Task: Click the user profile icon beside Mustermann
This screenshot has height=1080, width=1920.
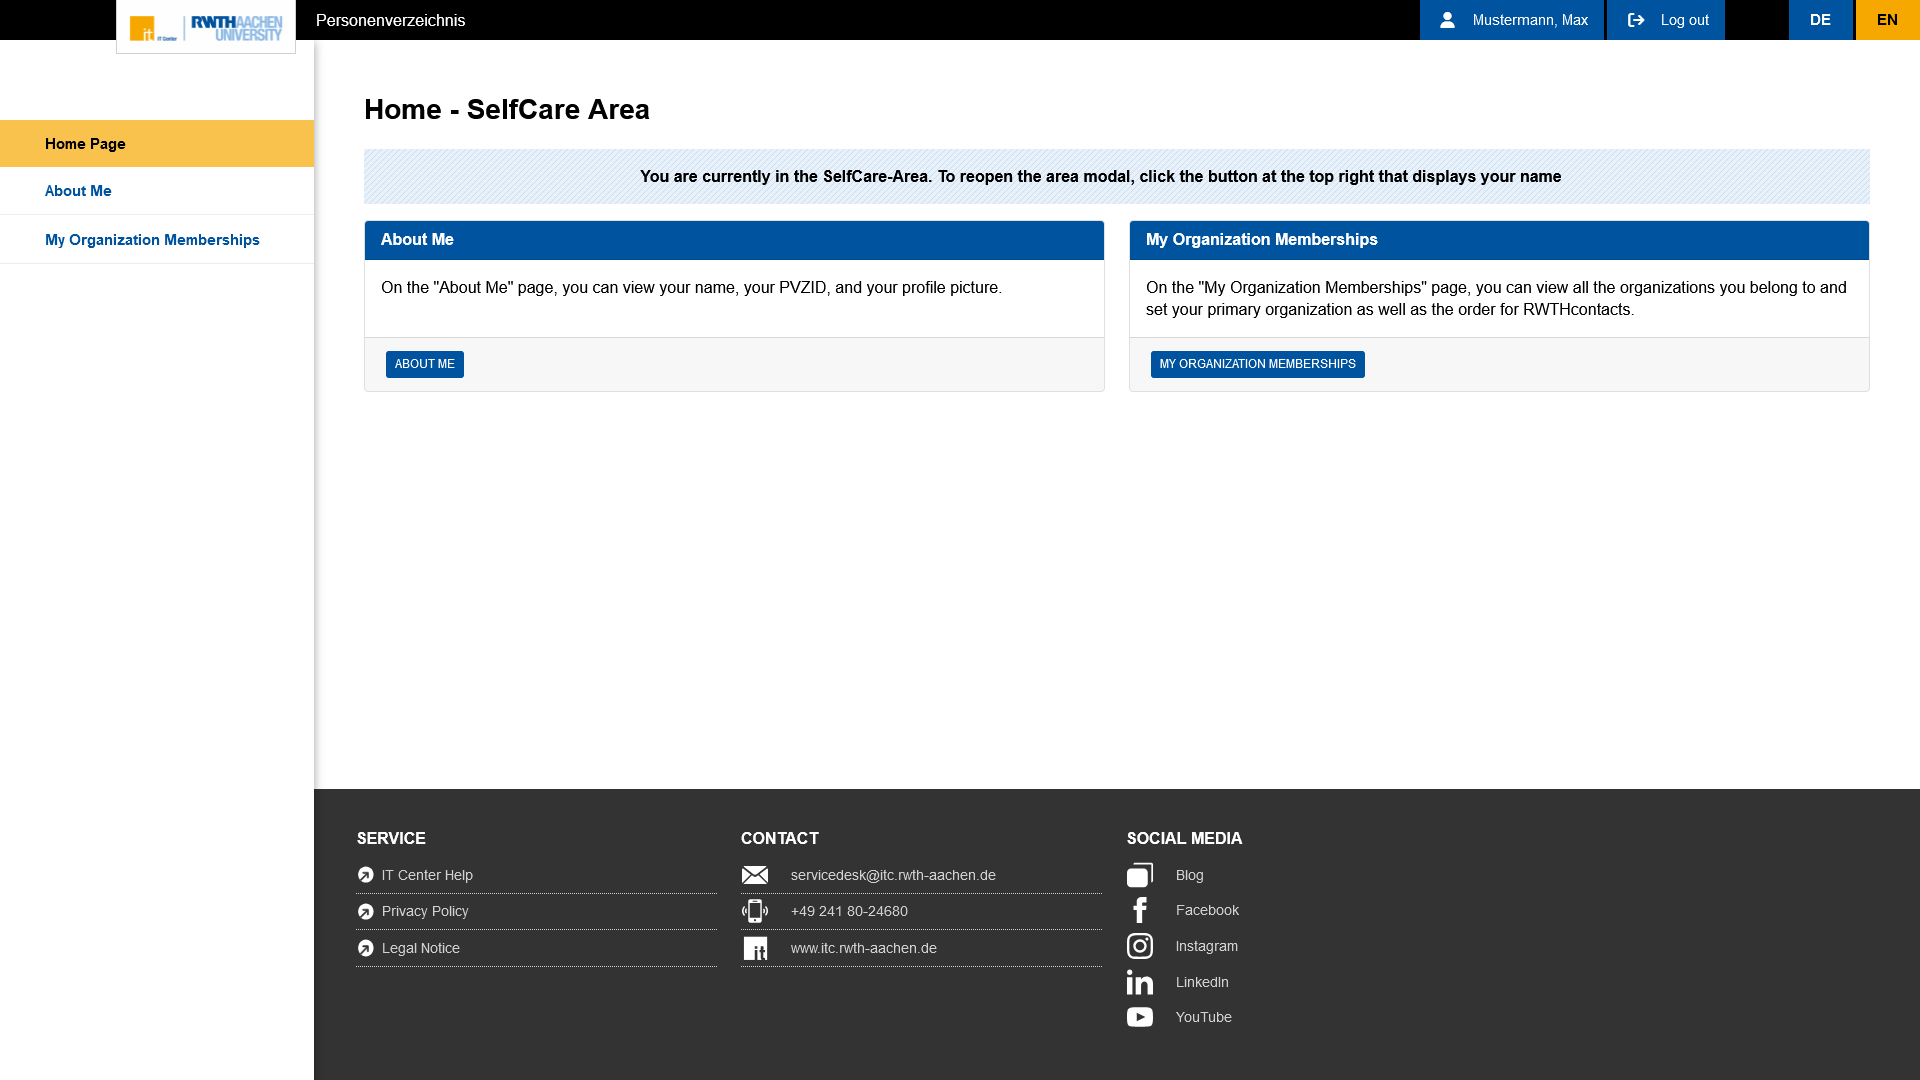Action: [x=1447, y=20]
